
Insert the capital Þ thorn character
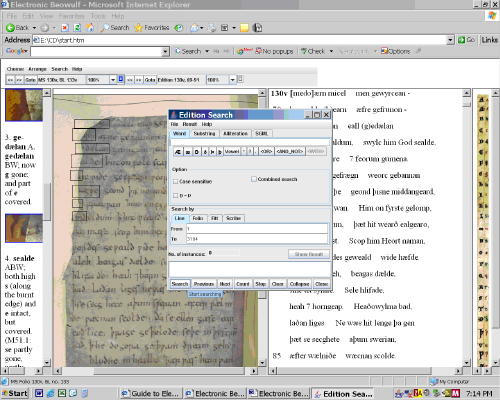[212, 152]
